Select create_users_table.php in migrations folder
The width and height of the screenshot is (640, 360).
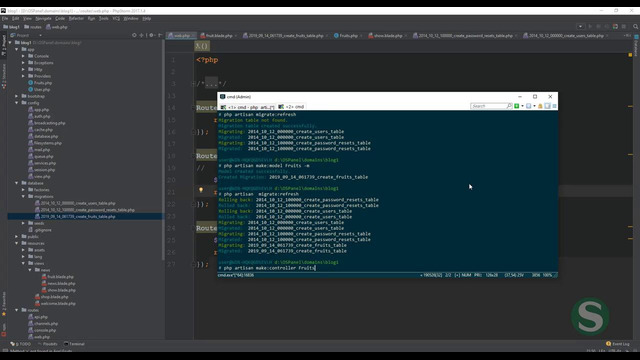coord(75,203)
